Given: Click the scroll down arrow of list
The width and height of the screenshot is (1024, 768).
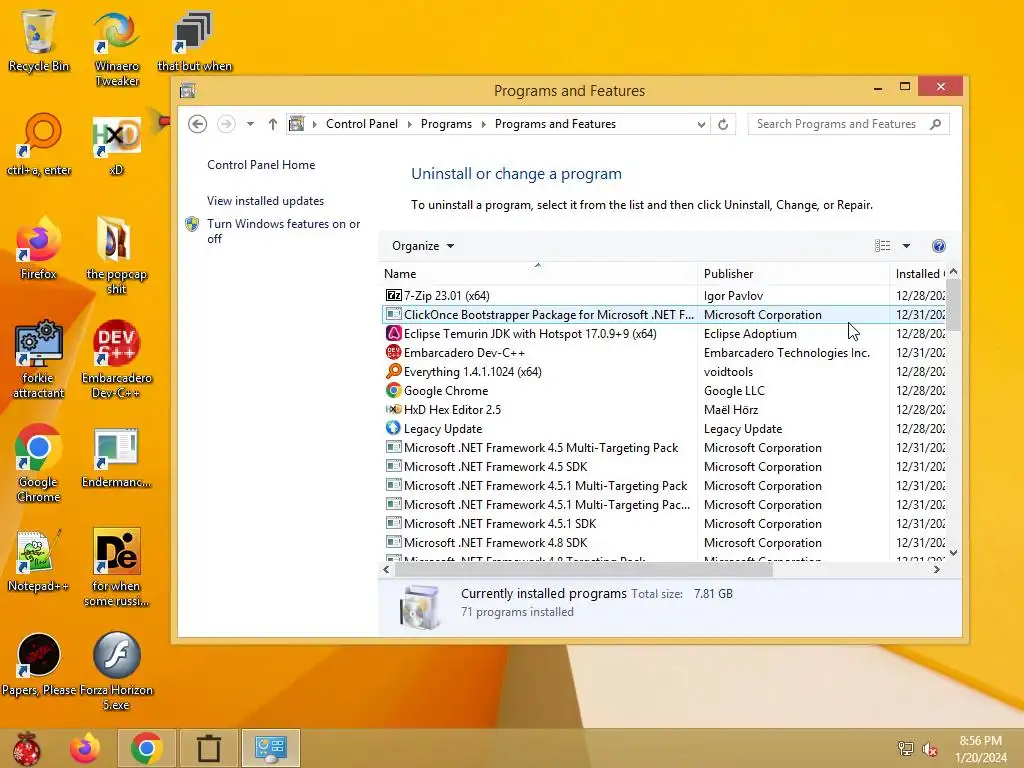Looking at the screenshot, I should pos(953,552).
